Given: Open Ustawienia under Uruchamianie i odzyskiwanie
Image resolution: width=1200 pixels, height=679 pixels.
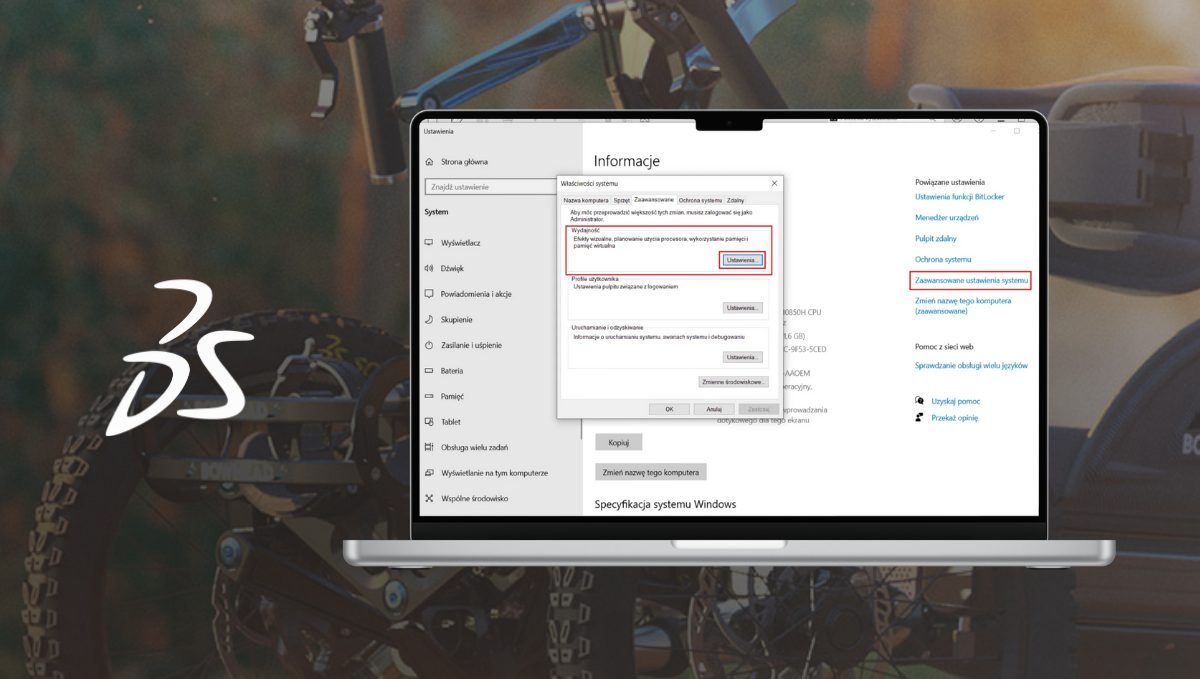Looking at the screenshot, I should [x=743, y=357].
